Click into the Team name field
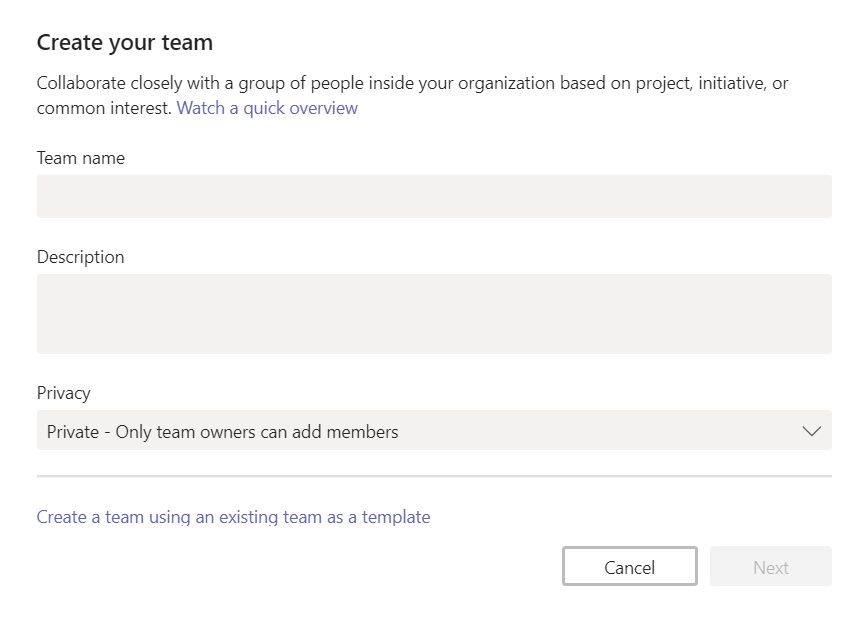Viewport: 864px width, 619px height. 434,196
